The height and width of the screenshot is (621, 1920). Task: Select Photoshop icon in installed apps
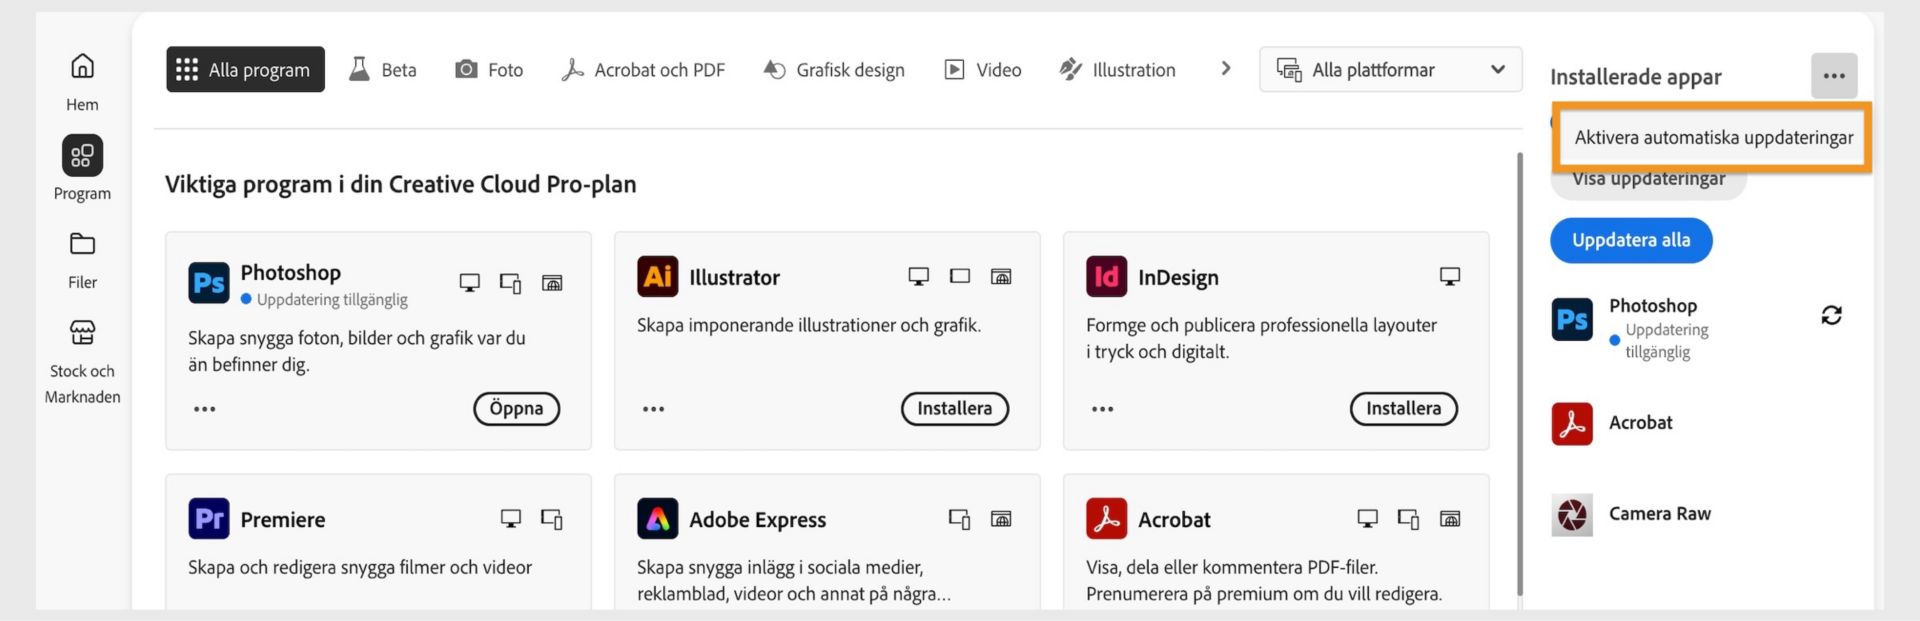click(x=1571, y=320)
